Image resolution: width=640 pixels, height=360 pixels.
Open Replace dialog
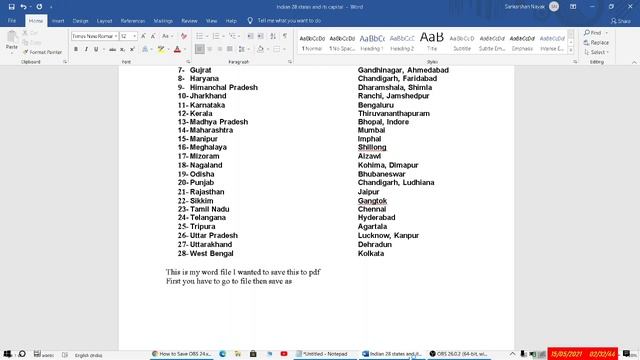point(596,42)
